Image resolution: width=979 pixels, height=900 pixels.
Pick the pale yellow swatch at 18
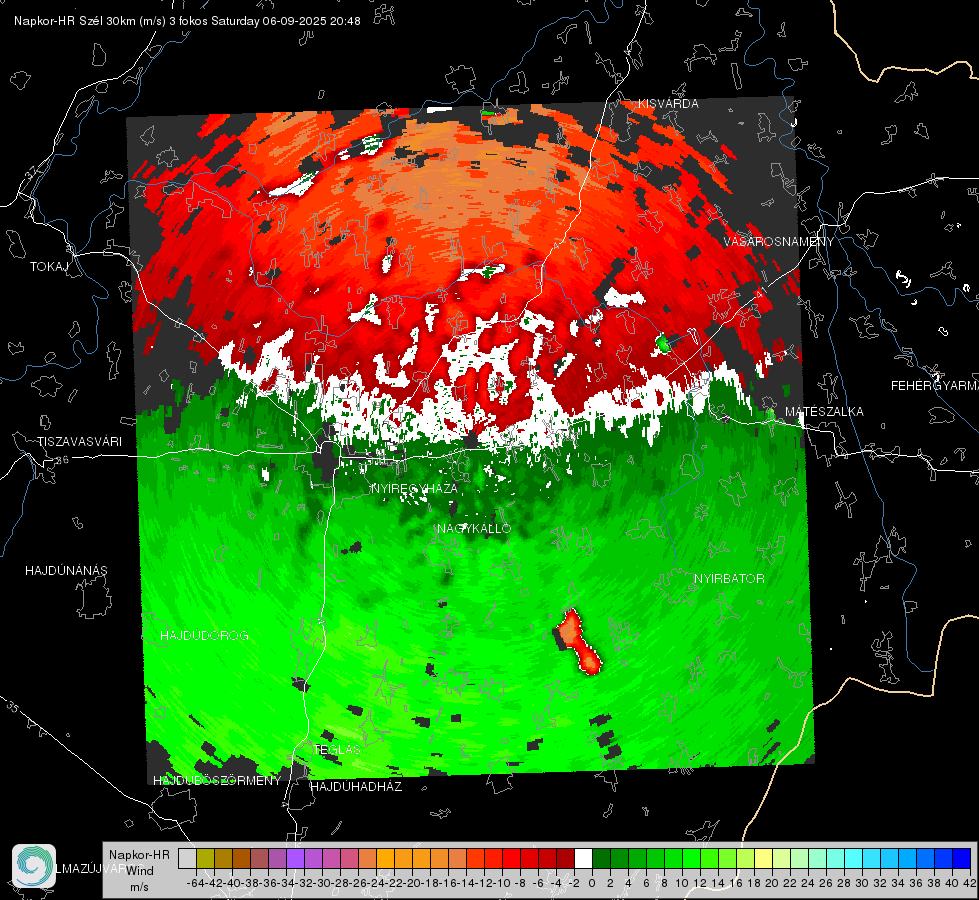point(763,858)
